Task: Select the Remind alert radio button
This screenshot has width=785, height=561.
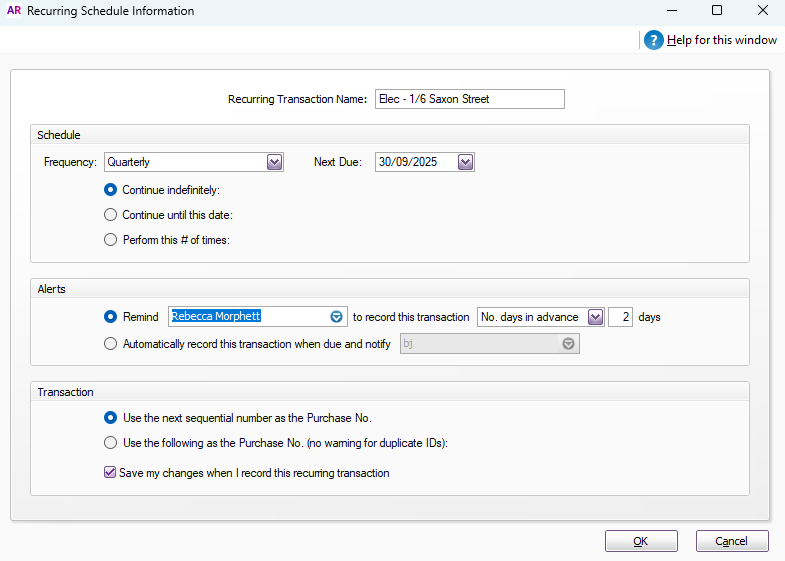Action: 111,317
